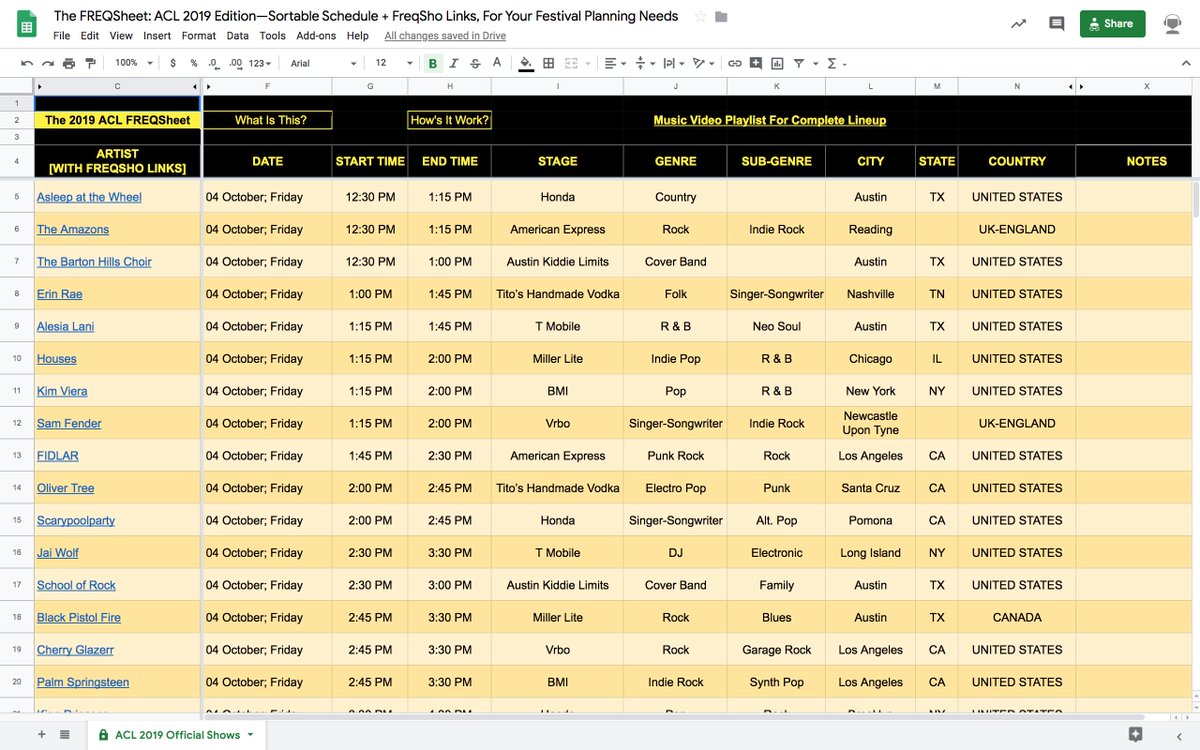Open the Data menu
Screen dimensions: 1200x750
coord(237,35)
